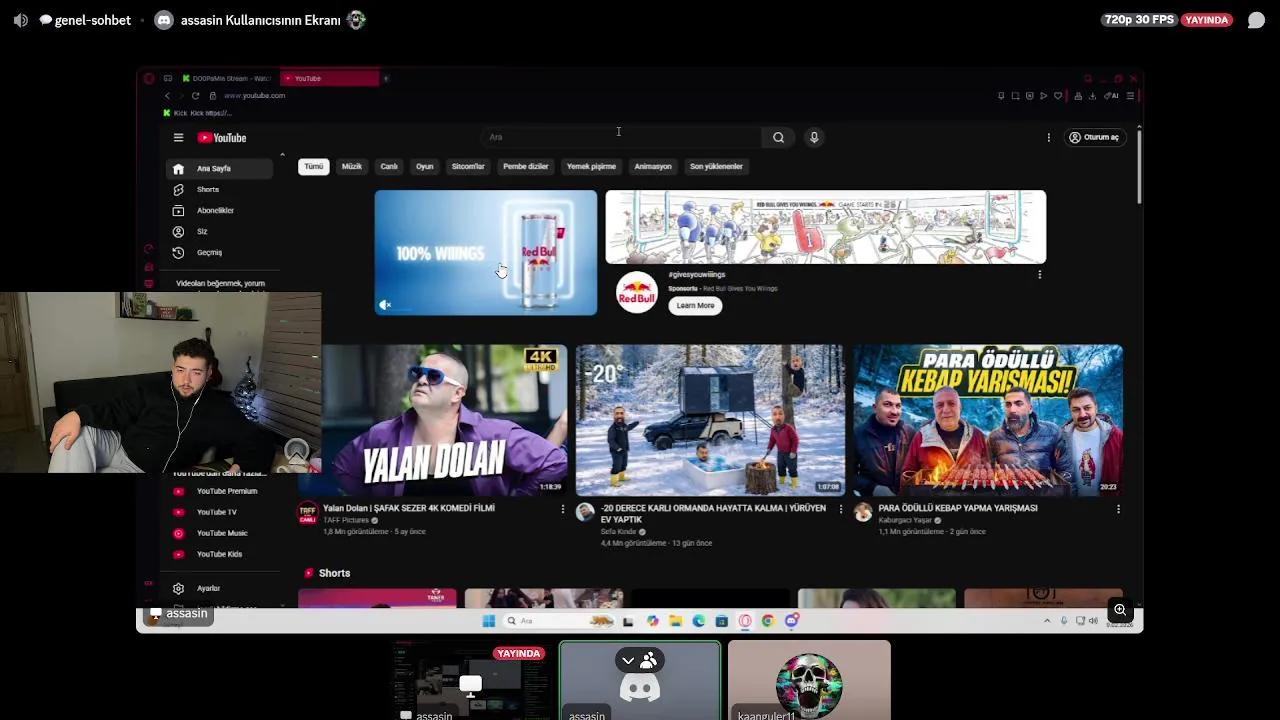Select the Tümü filter chip
Viewport: 1280px width, 720px height.
(314, 166)
